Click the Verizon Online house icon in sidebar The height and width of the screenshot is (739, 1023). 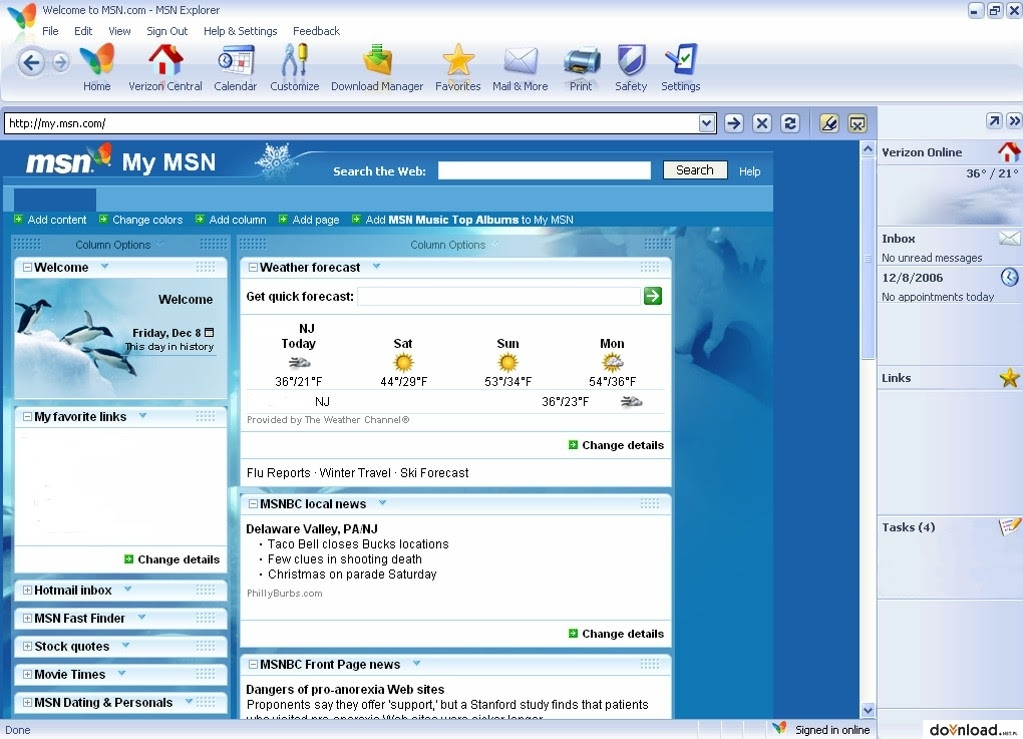[x=1009, y=152]
